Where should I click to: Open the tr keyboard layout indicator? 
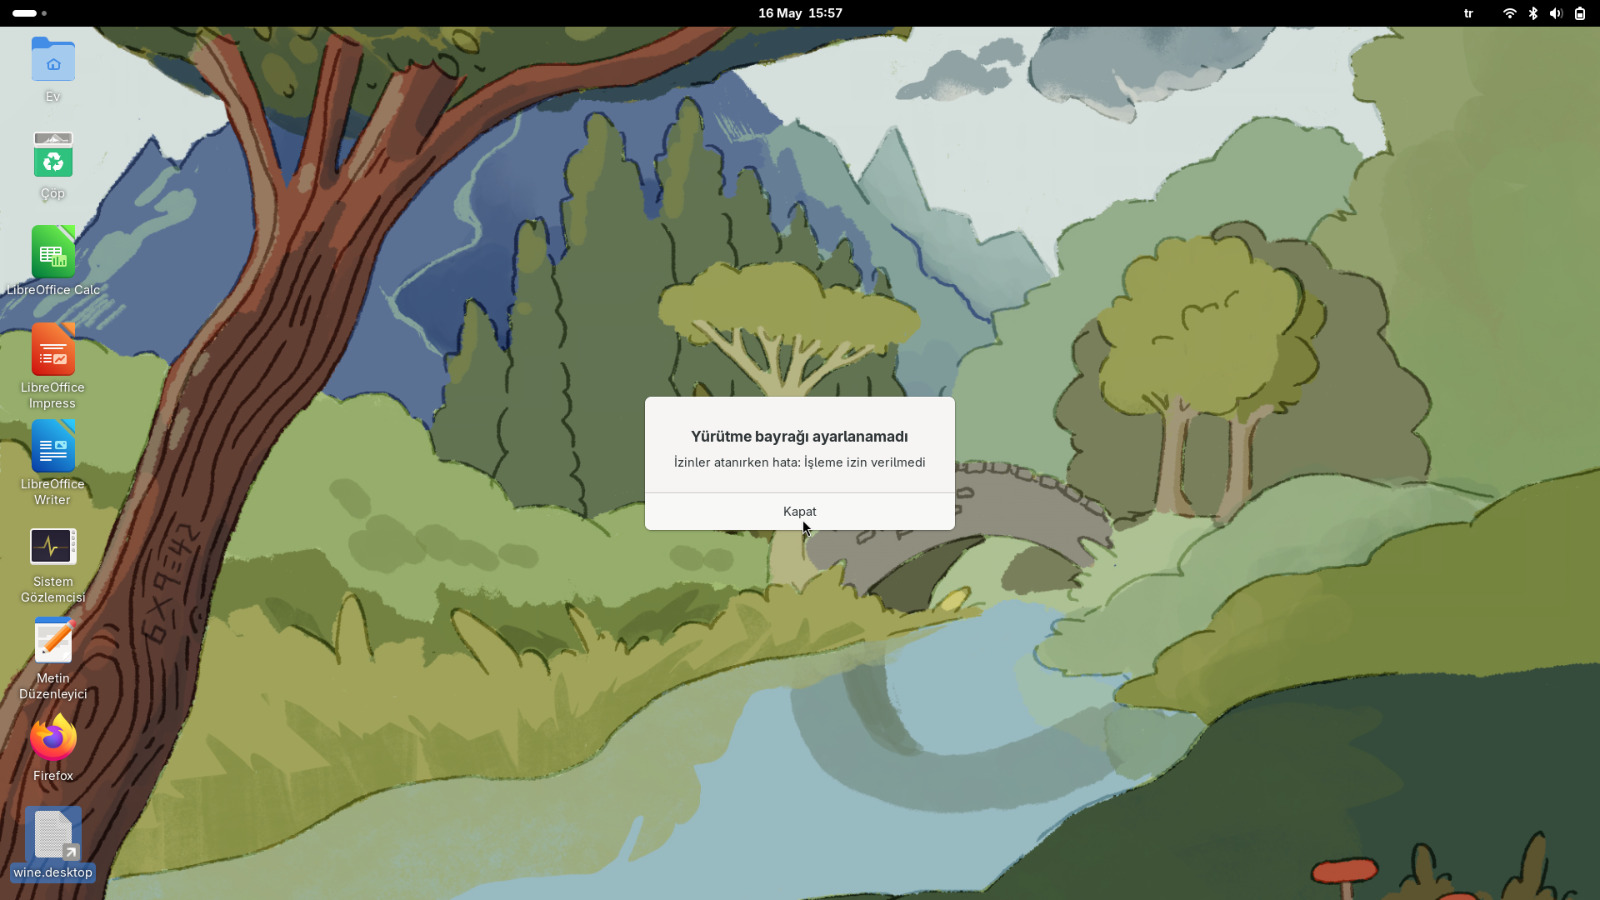[x=1469, y=13]
